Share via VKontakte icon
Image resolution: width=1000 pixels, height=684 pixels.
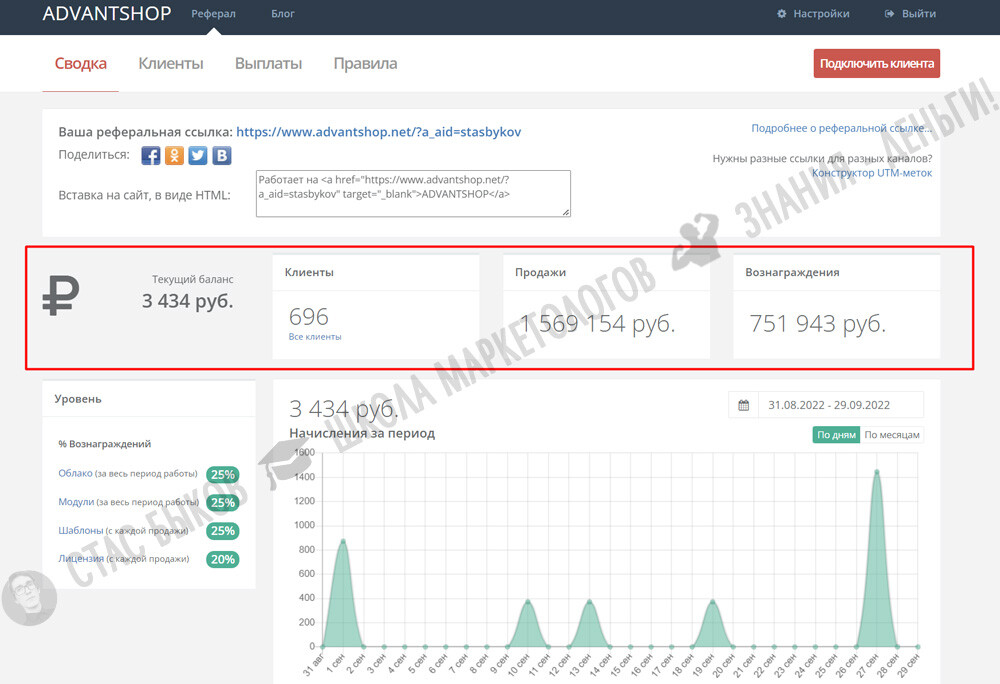pos(222,155)
